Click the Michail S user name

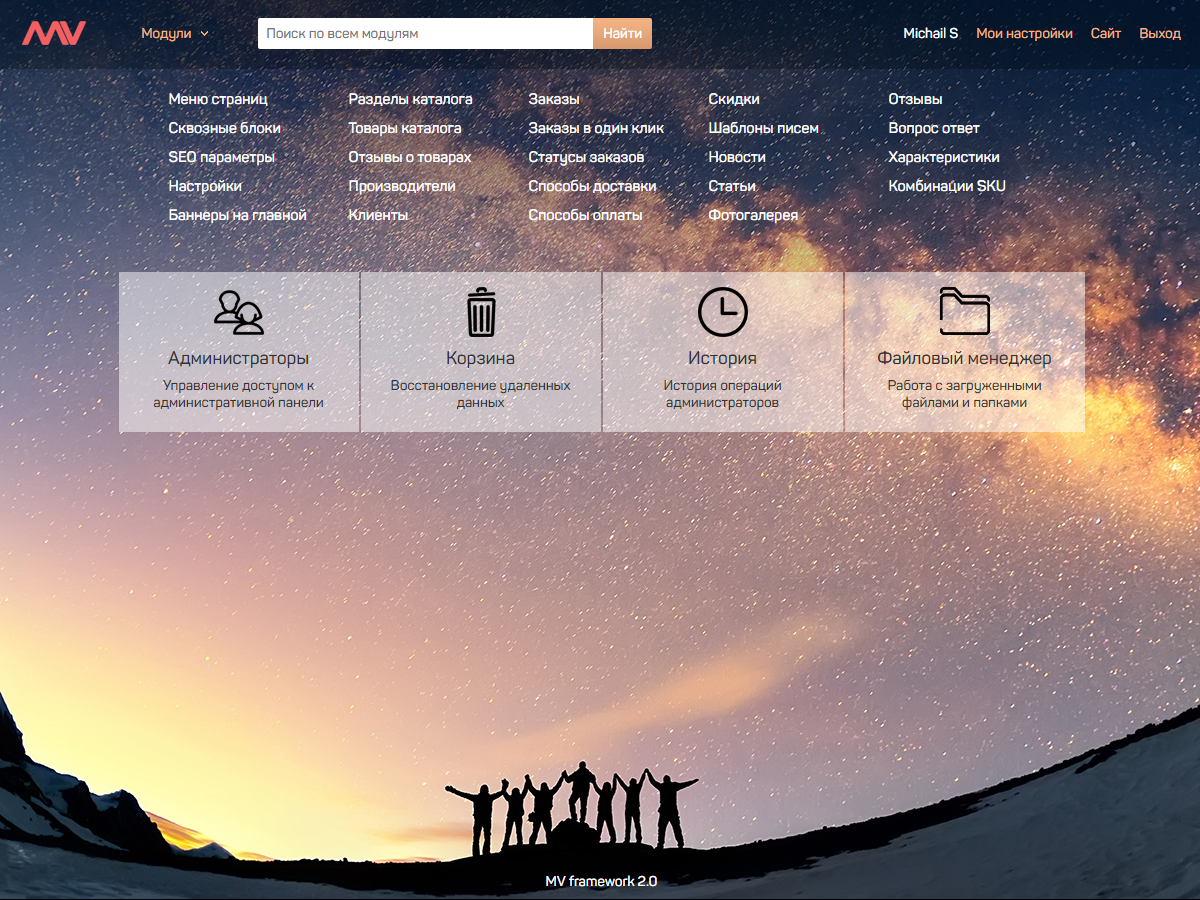pos(930,33)
